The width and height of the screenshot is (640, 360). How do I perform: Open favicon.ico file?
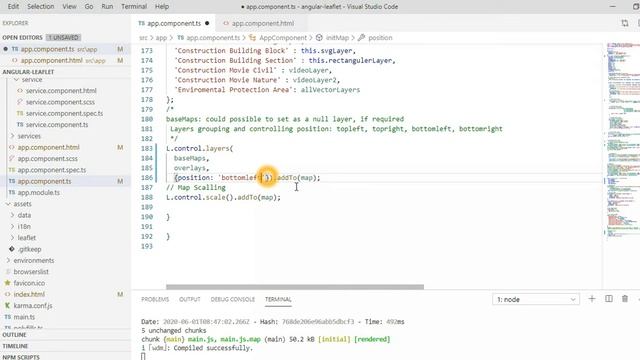coord(29,283)
